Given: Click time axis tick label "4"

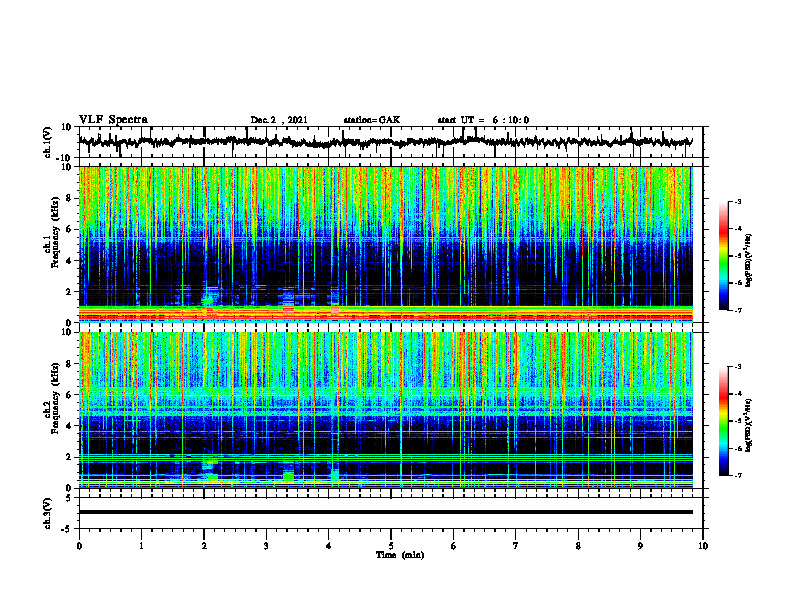Looking at the screenshot, I should pos(329,546).
